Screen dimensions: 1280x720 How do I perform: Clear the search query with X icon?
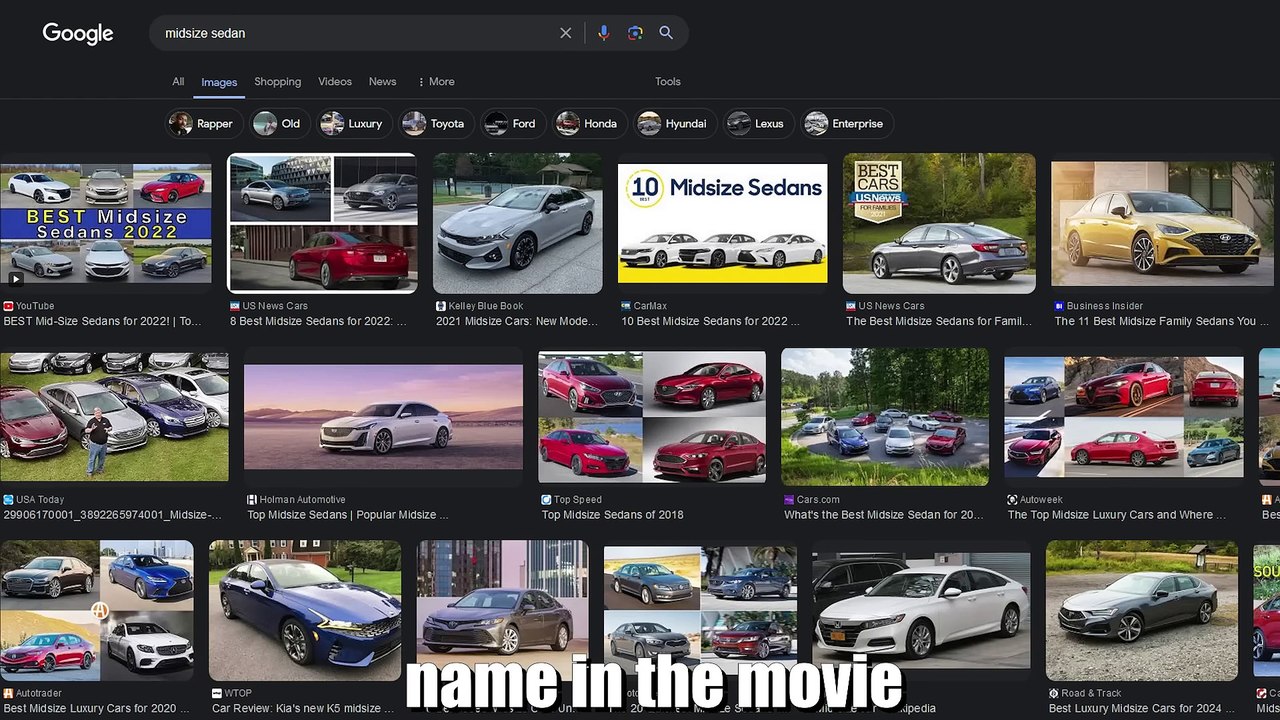pos(566,33)
